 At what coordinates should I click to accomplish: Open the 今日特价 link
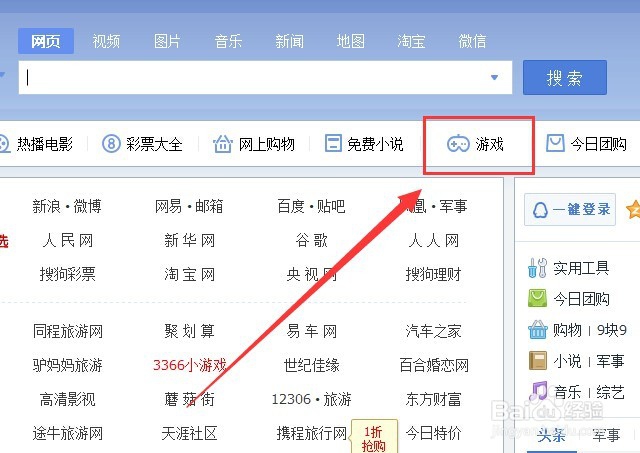click(x=433, y=433)
